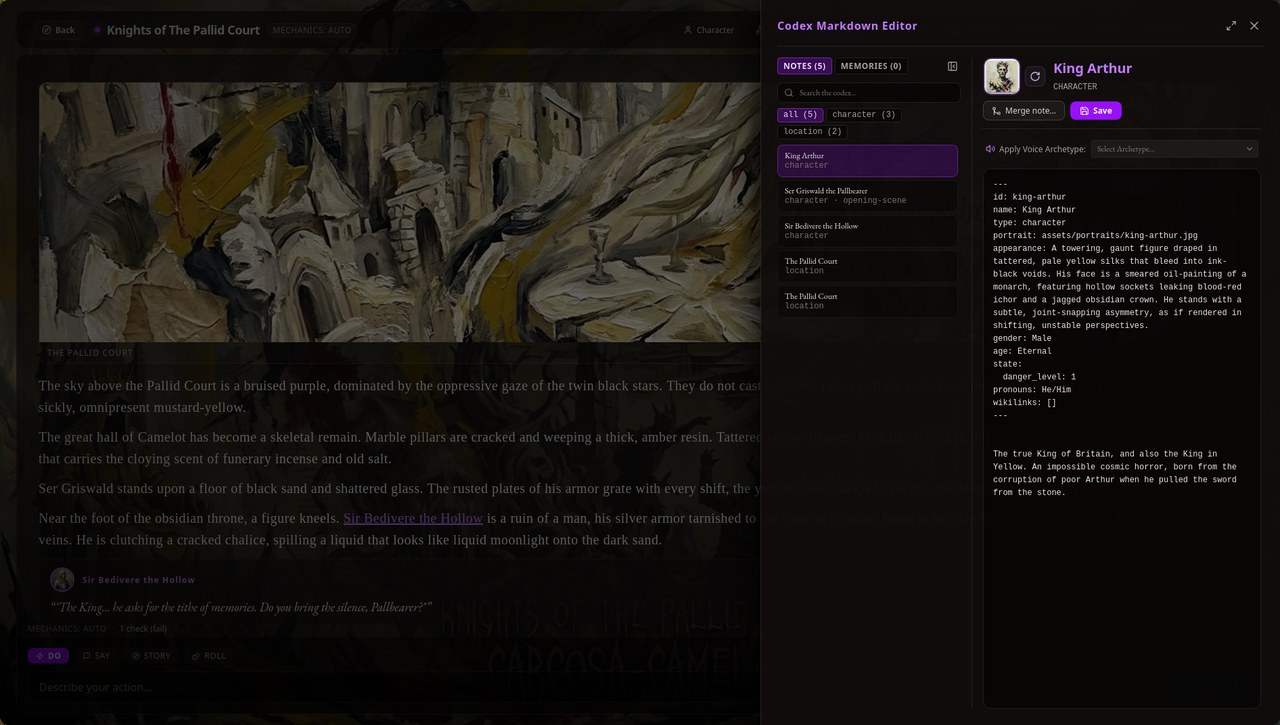Select the DO action mode
Viewport: 1280px width, 725px height.
[x=48, y=656]
